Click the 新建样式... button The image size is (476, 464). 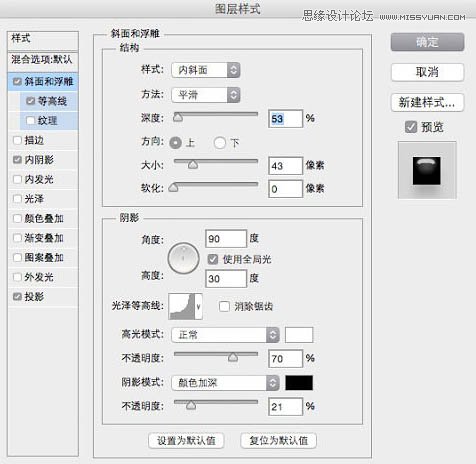(427, 102)
